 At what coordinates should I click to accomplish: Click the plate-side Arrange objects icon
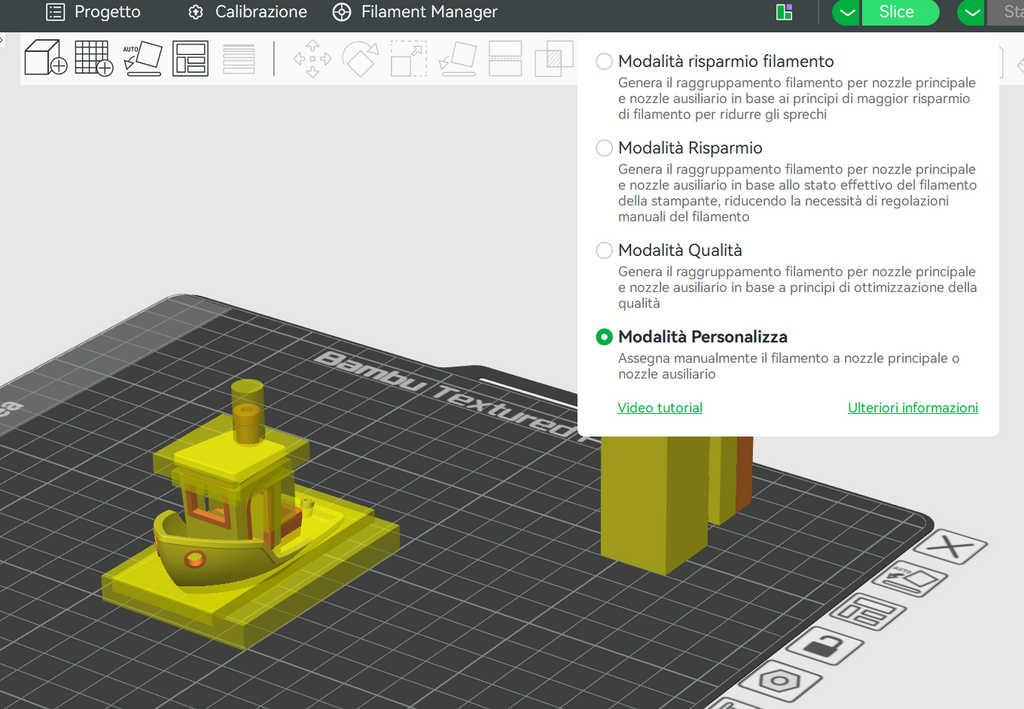point(867,612)
